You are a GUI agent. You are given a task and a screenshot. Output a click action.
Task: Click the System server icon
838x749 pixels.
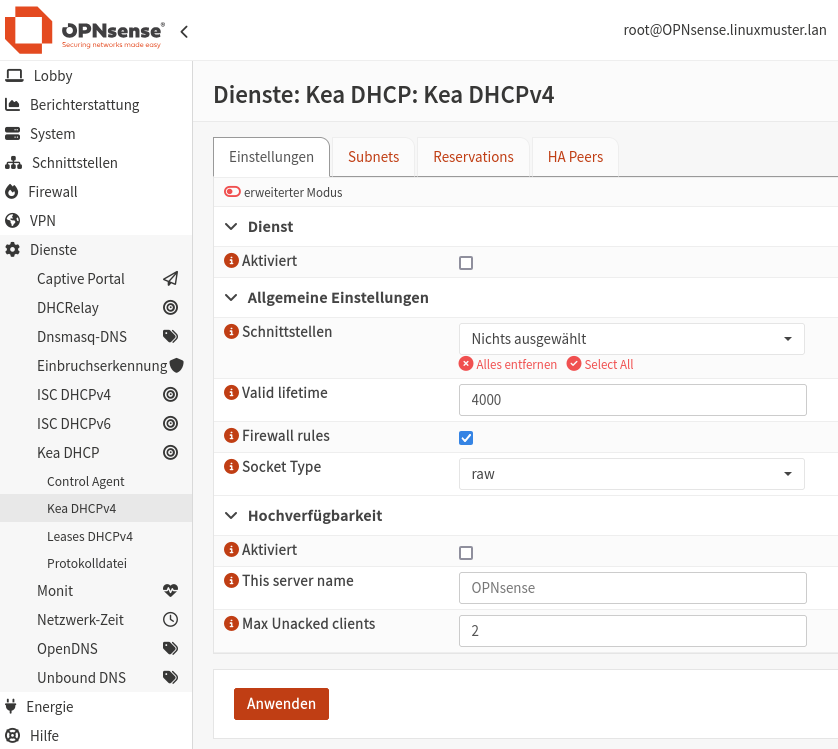pos(13,134)
